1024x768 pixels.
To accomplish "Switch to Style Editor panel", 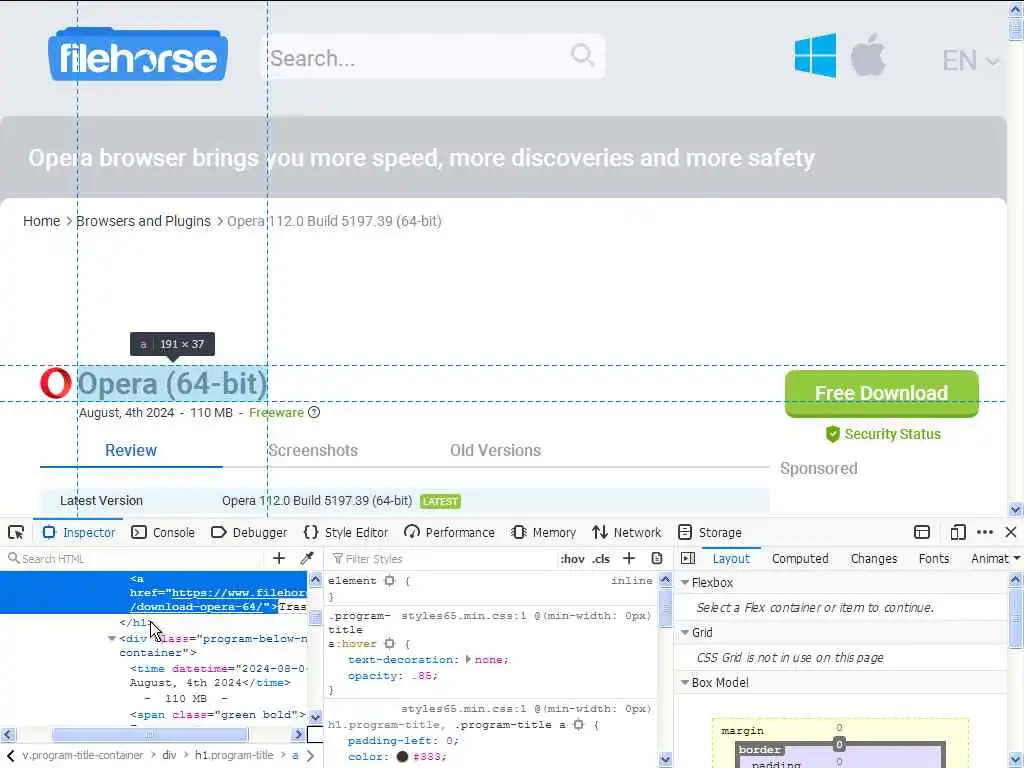I will pos(345,532).
